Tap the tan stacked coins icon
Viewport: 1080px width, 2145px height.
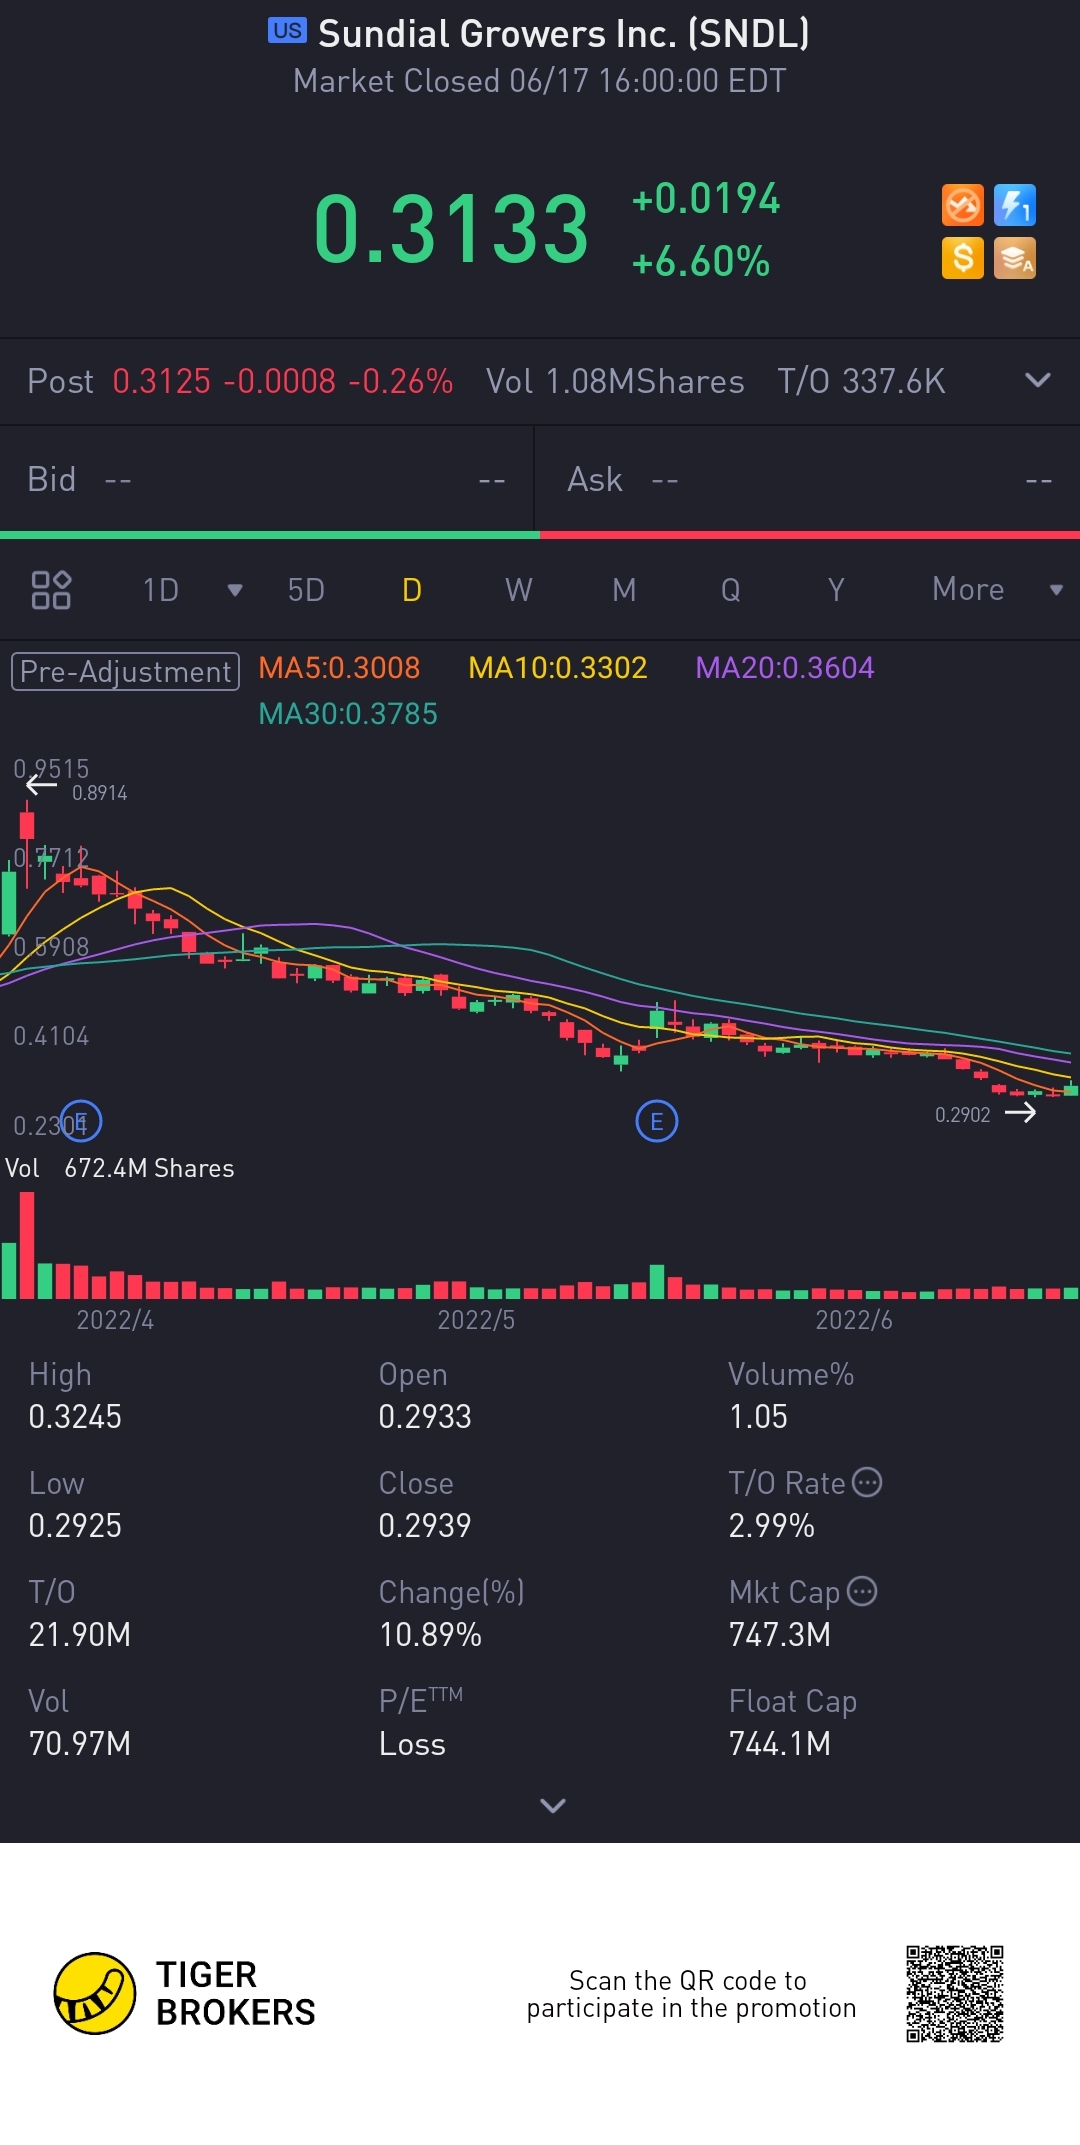point(1015,258)
